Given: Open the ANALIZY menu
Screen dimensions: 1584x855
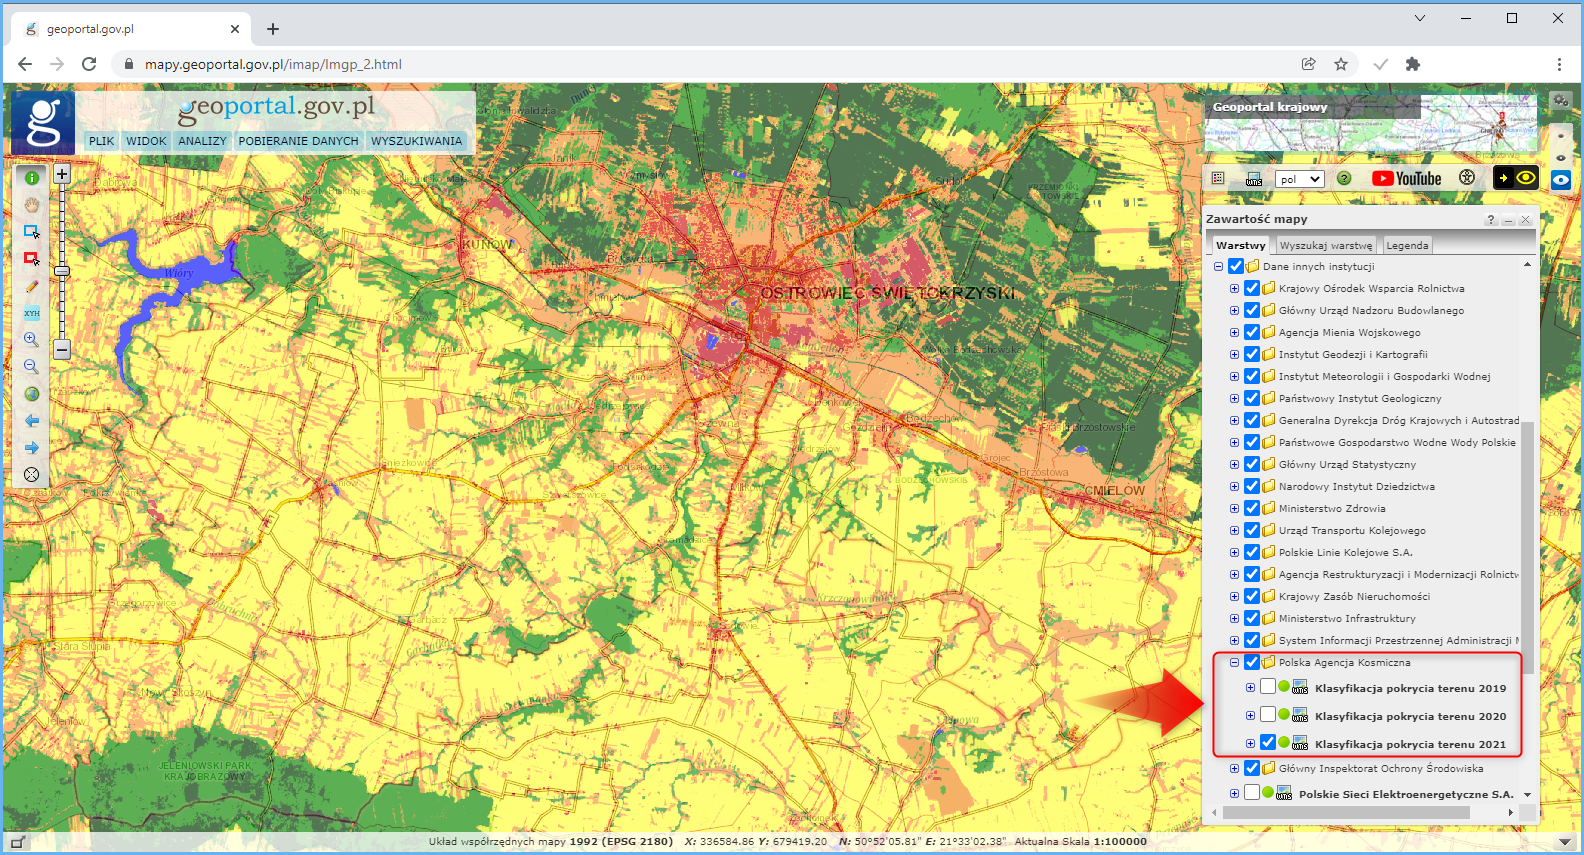Looking at the screenshot, I should coord(202,141).
